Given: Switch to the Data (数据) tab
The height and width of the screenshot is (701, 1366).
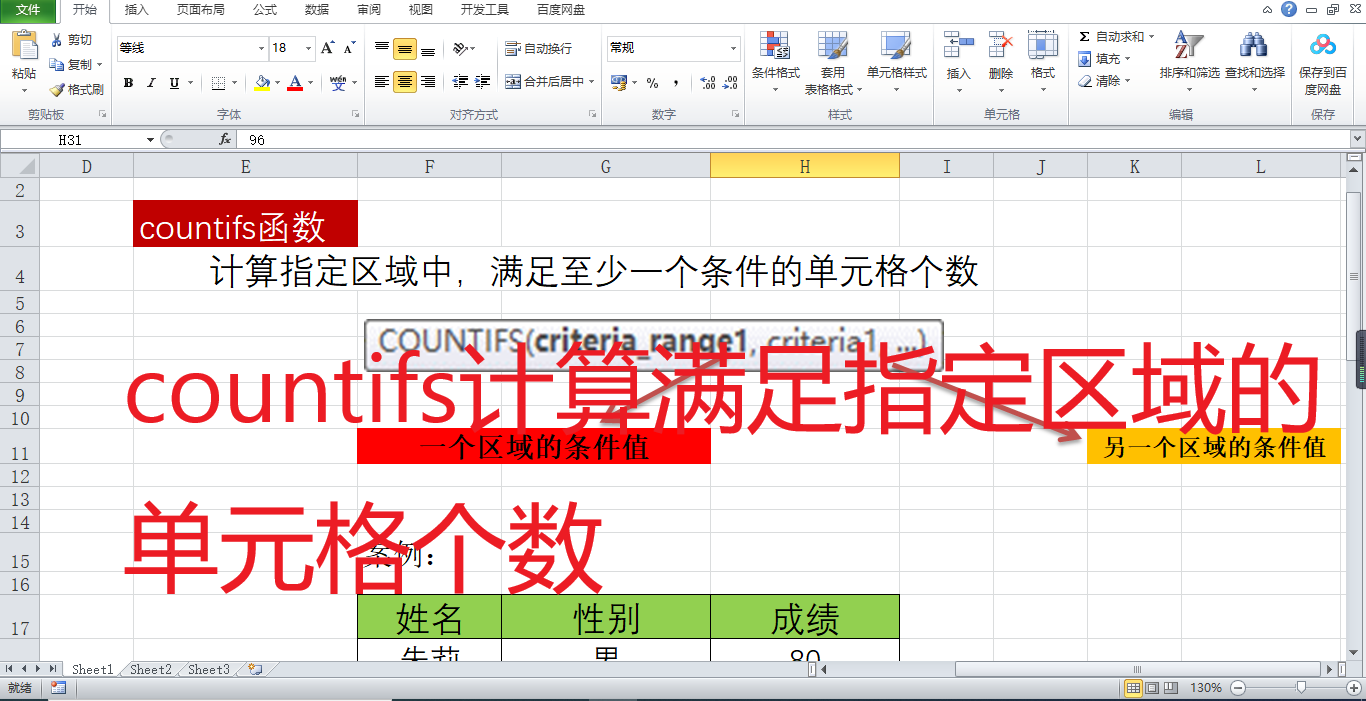Looking at the screenshot, I should click(x=317, y=10).
